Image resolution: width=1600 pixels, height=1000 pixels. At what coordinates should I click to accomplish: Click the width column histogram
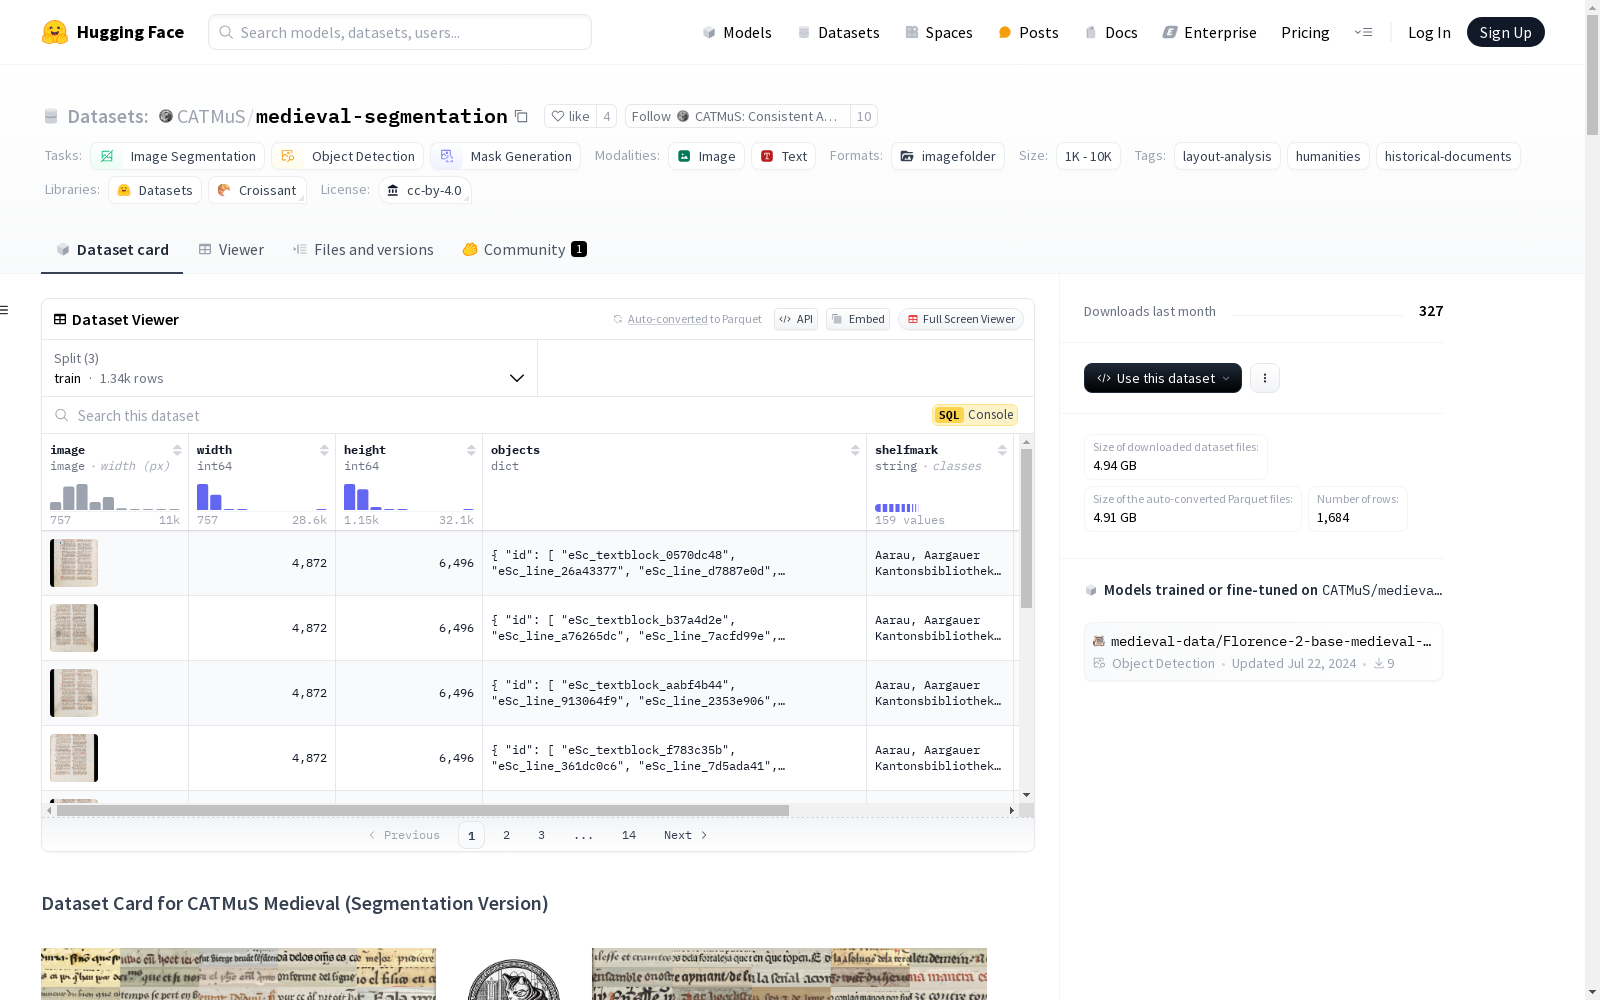(x=262, y=496)
